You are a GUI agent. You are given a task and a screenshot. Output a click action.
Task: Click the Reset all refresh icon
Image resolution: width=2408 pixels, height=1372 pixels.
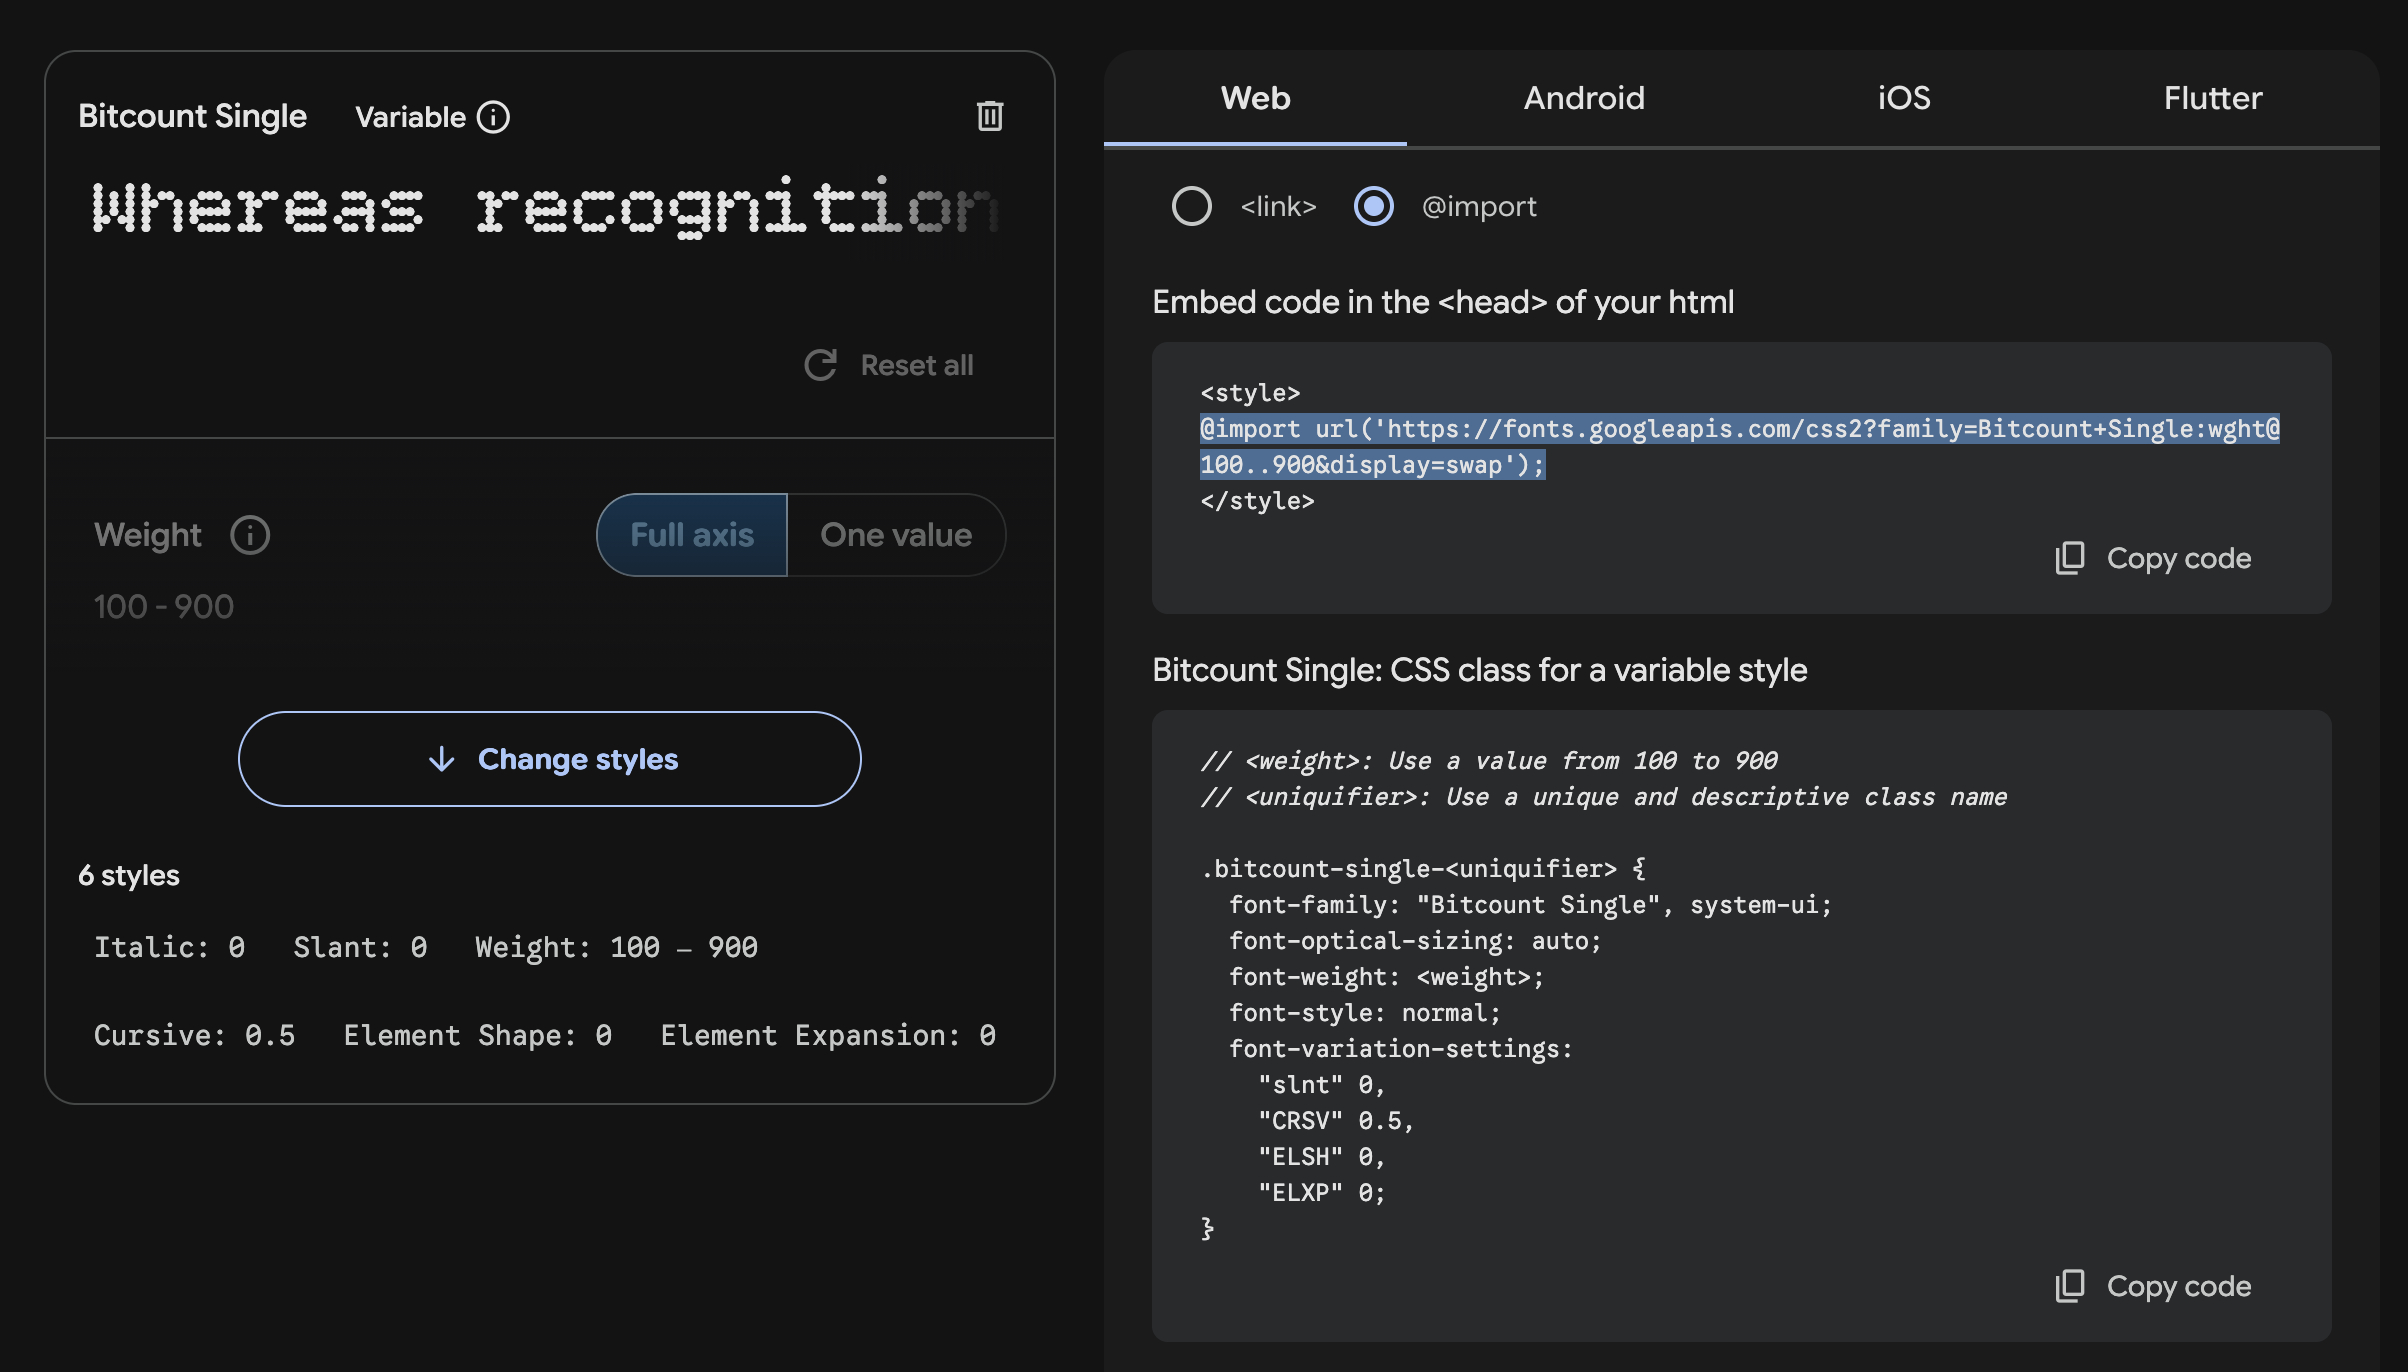coord(820,365)
